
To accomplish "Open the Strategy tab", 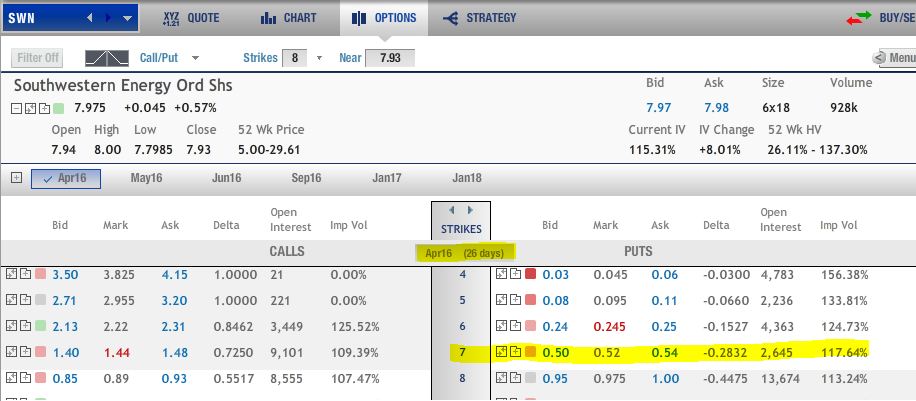I will pyautogui.click(x=480, y=18).
